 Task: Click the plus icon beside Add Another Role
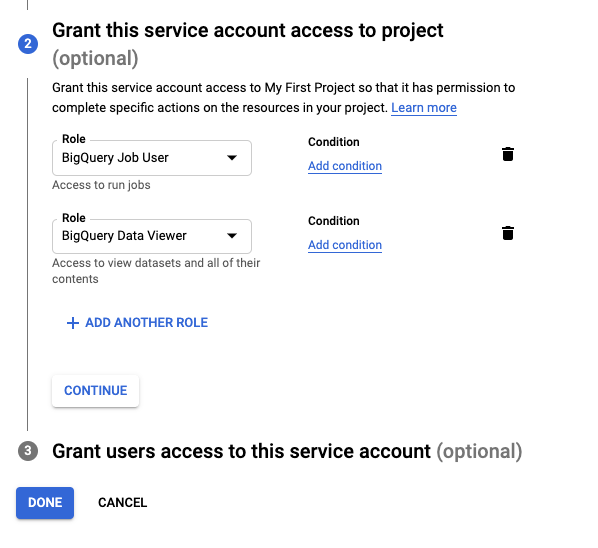pos(72,323)
